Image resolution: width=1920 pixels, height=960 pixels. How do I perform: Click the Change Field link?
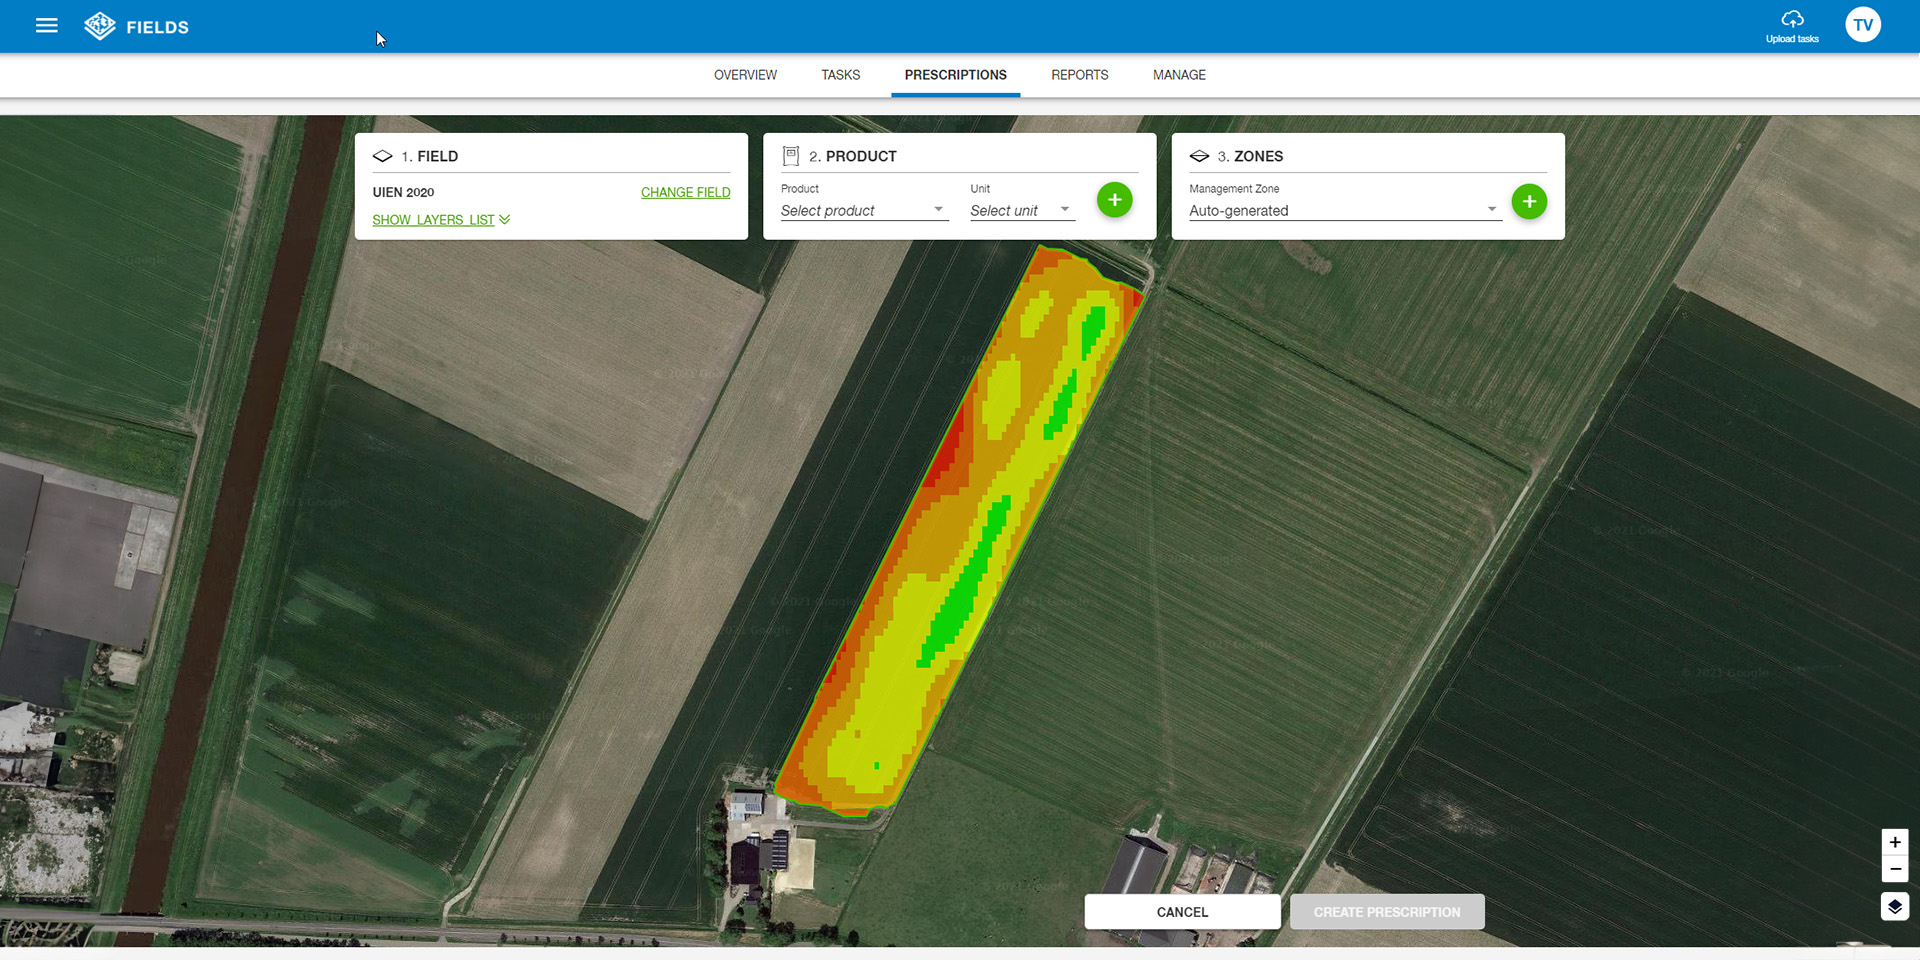tap(685, 192)
